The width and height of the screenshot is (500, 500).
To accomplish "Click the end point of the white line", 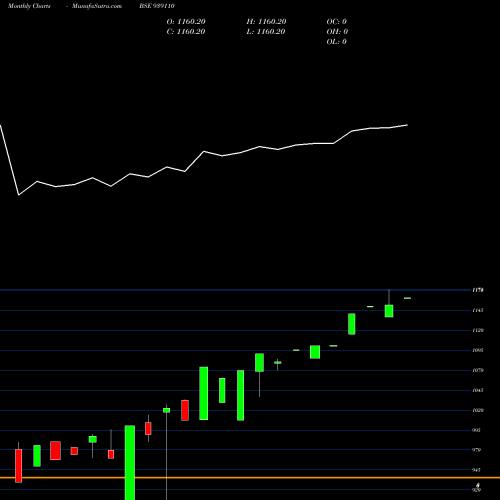I will (x=407, y=125).
